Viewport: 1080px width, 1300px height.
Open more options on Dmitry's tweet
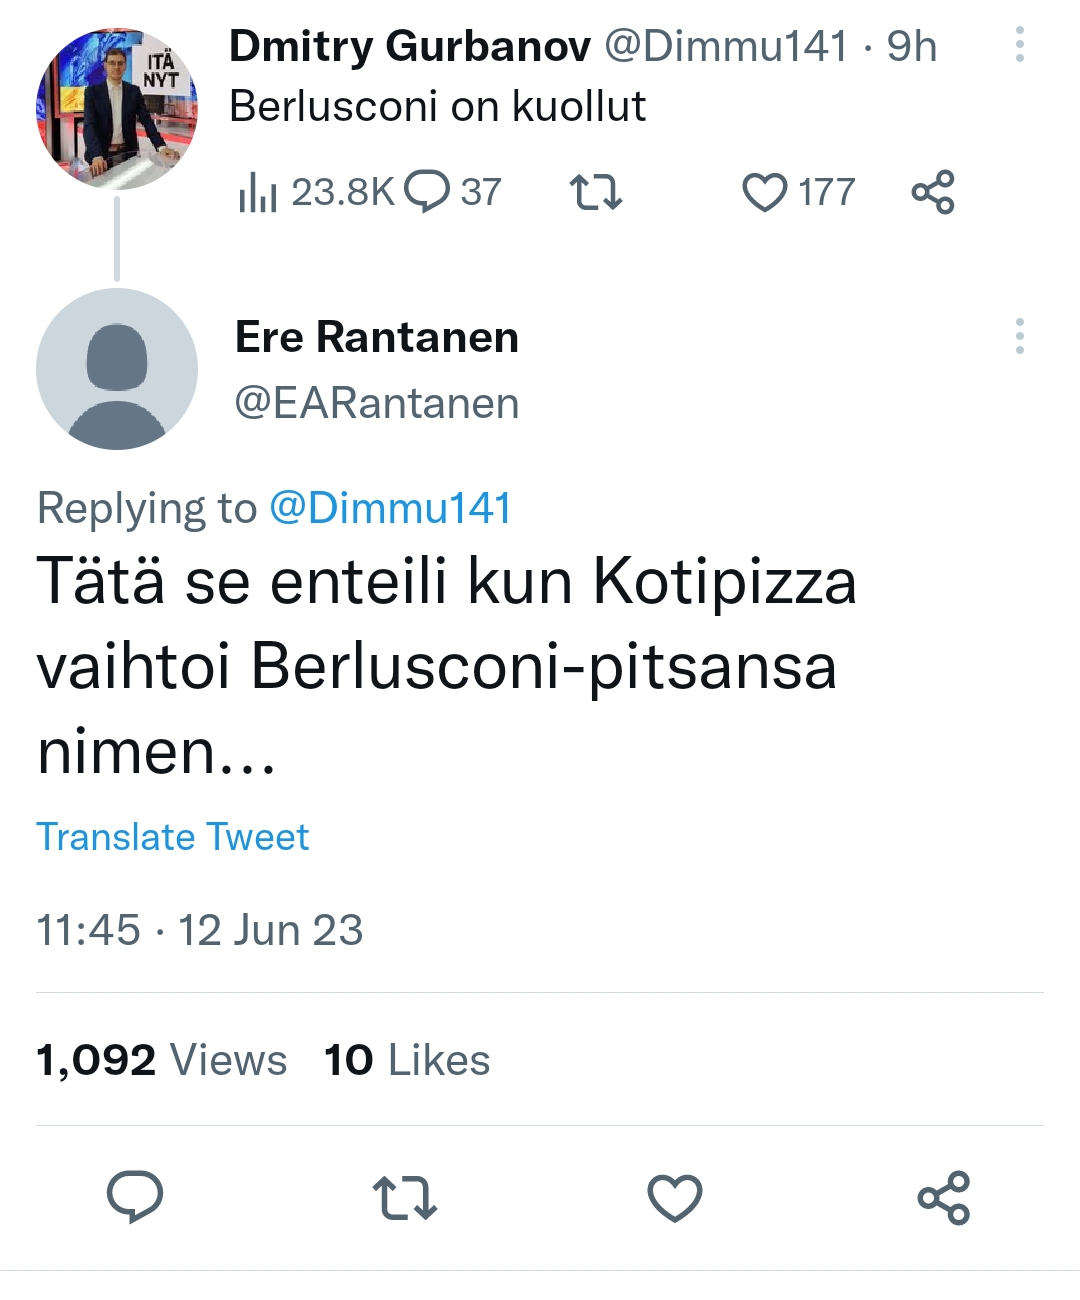coord(1019,45)
